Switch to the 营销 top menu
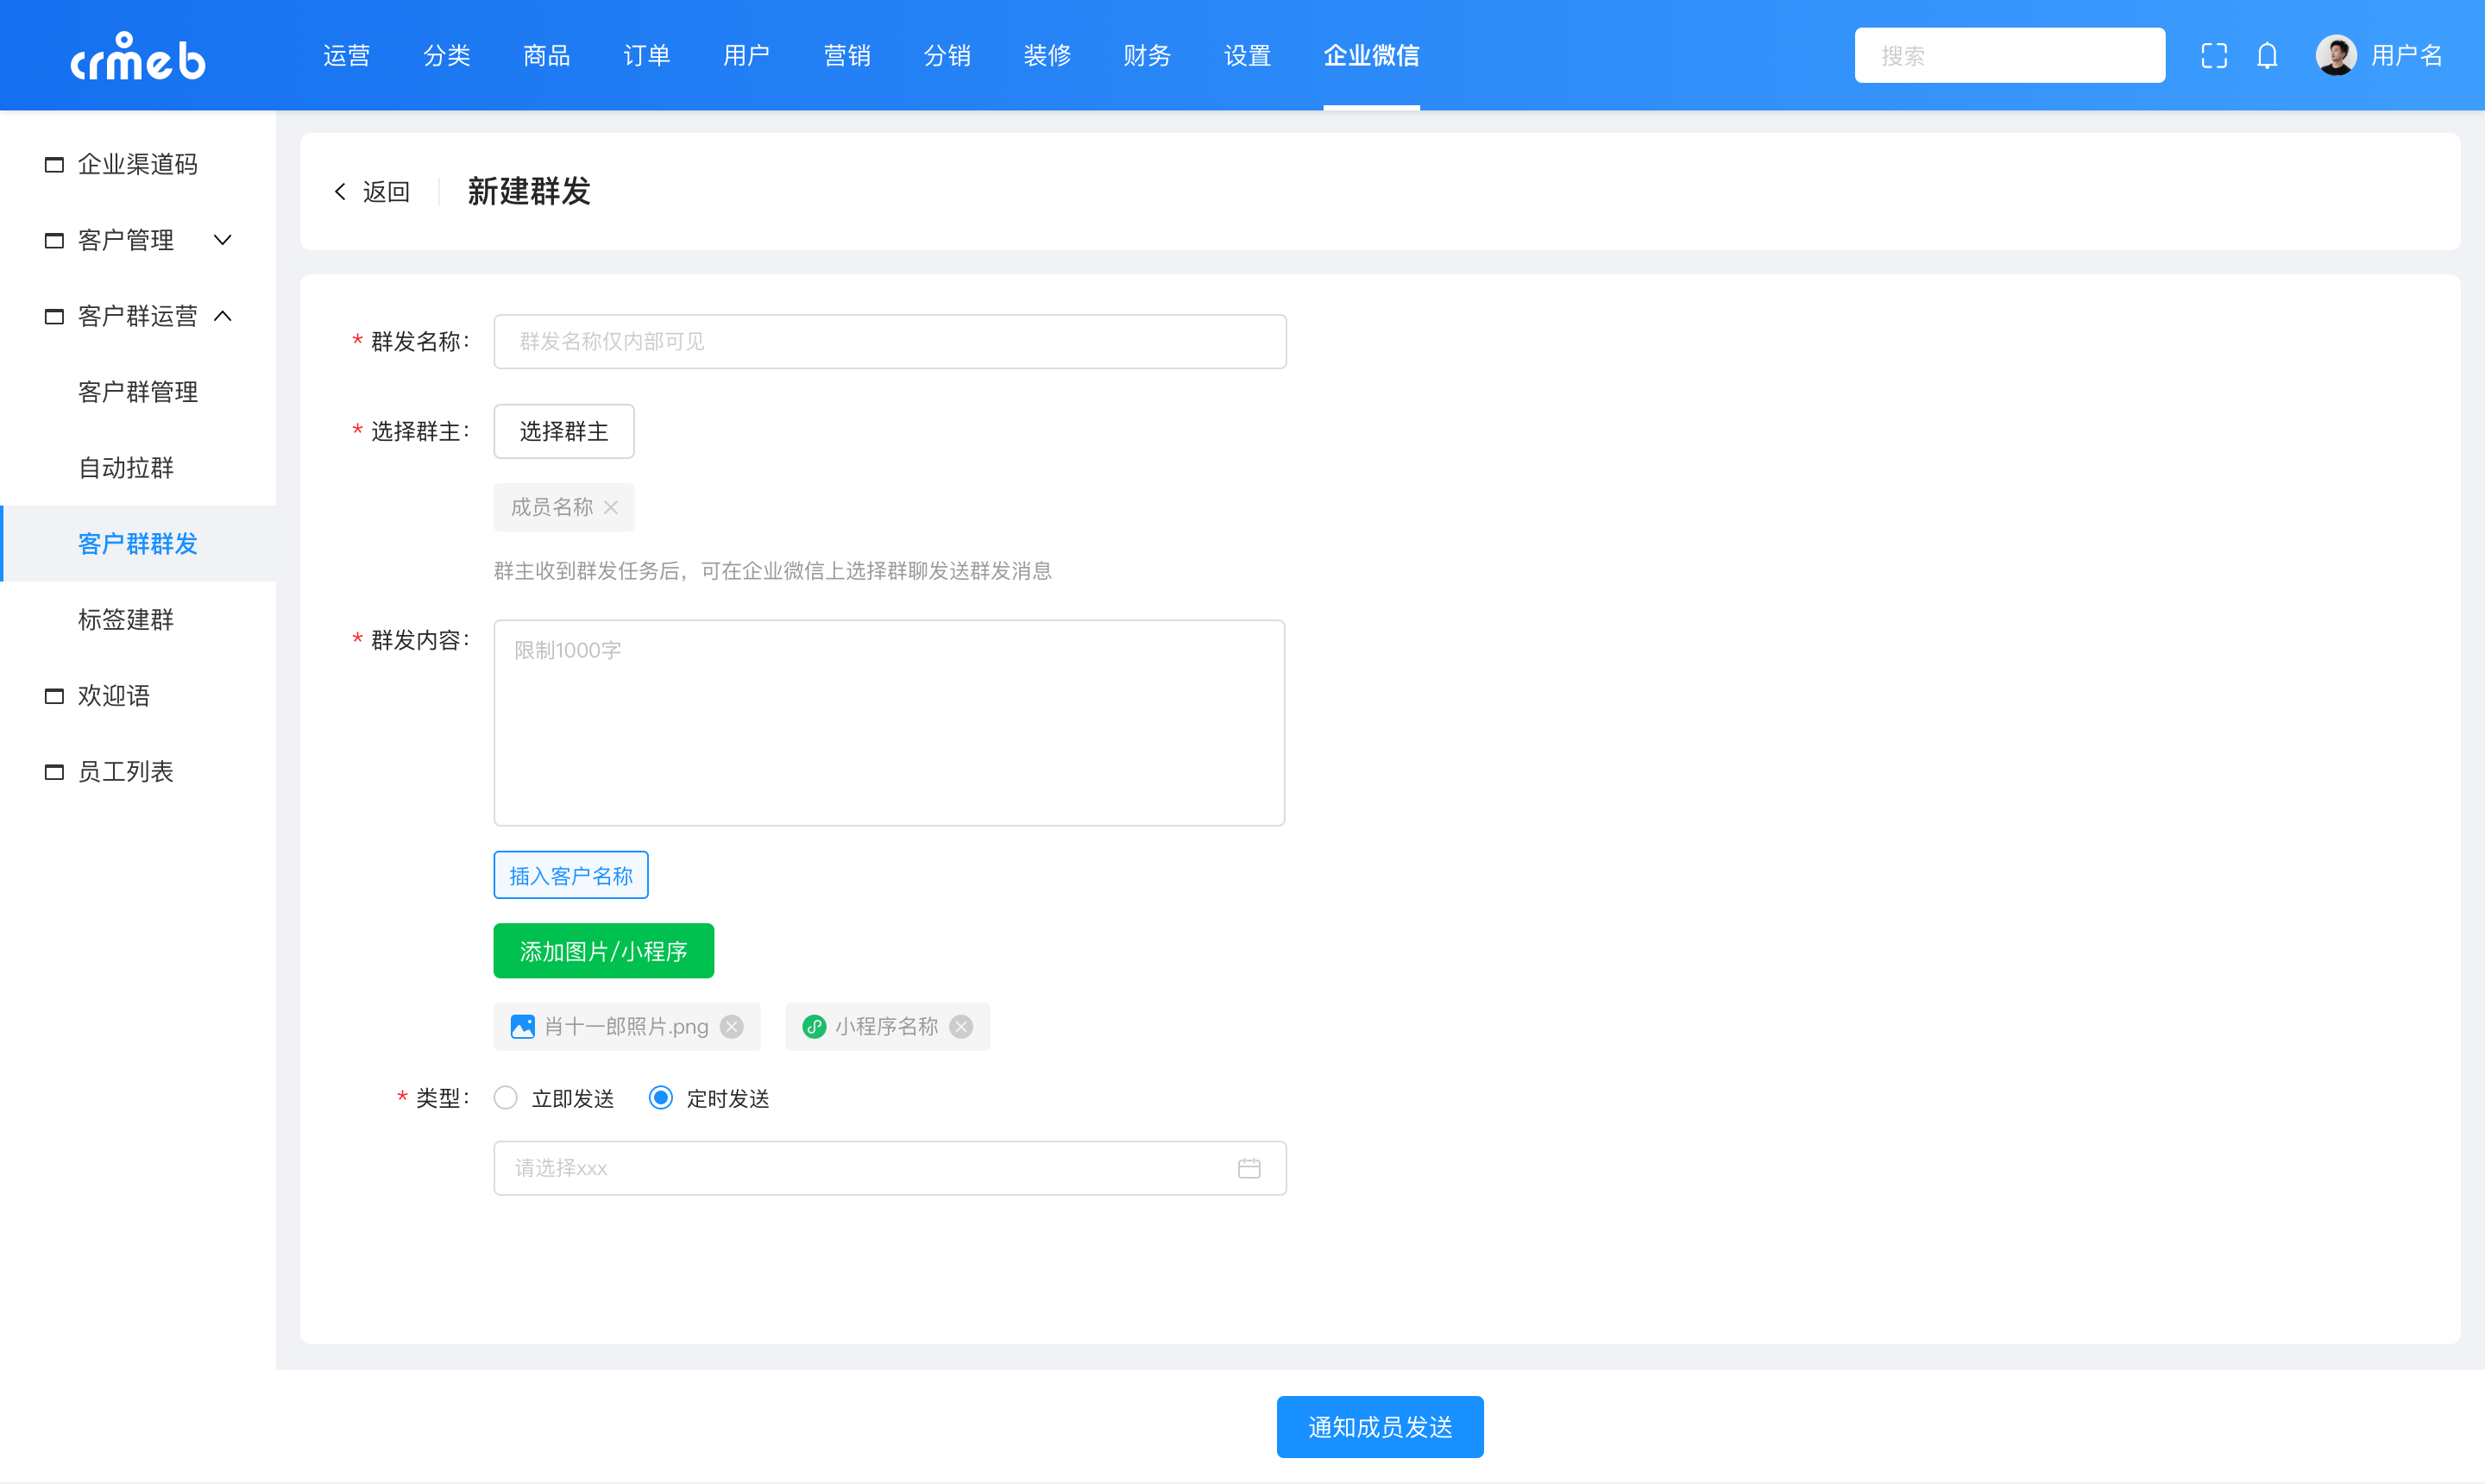Viewport: 2485px width, 1484px height. 846,56
